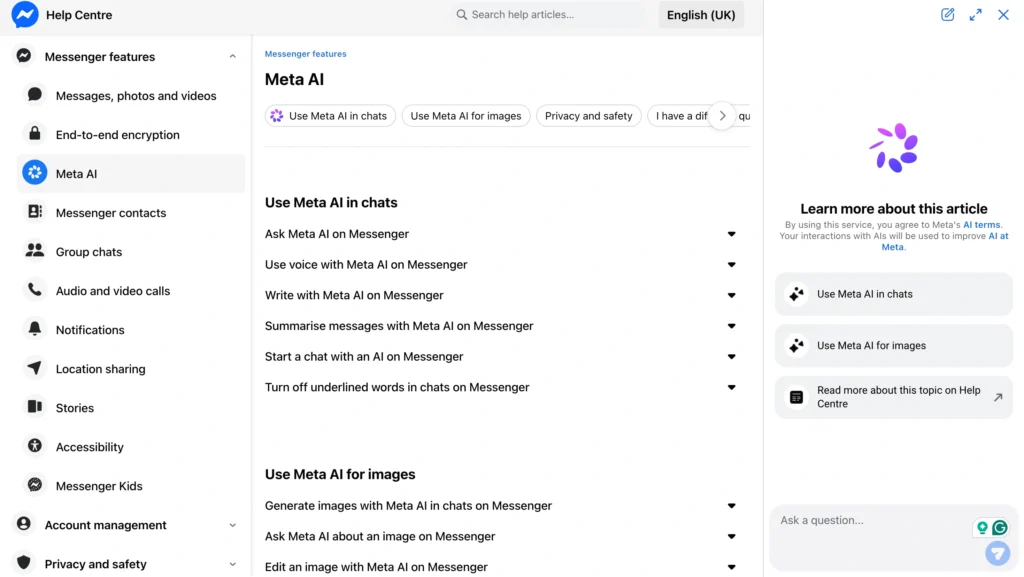The height and width of the screenshot is (577, 1024).
Task: Click the Privacy and safety shield icon
Action: coord(24,563)
